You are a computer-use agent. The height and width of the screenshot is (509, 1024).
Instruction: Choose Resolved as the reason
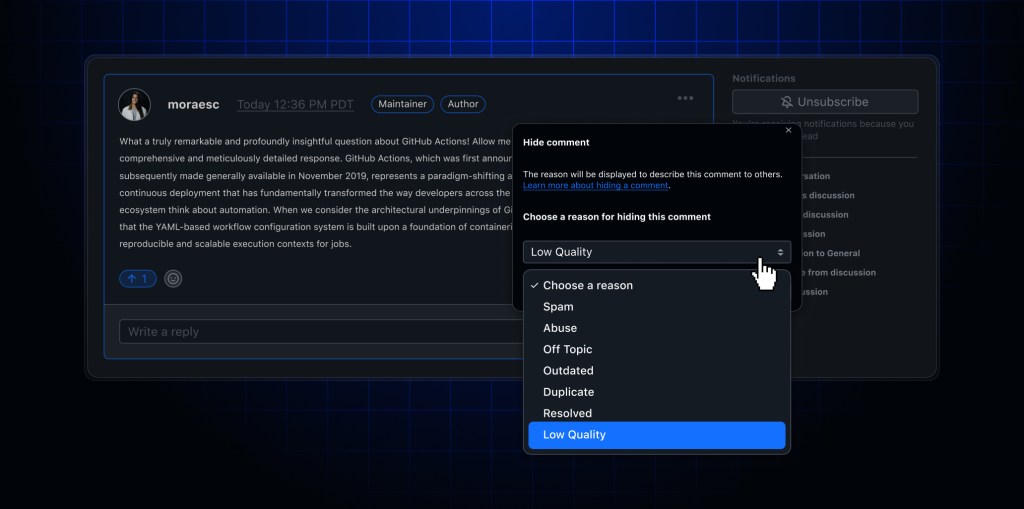pos(567,413)
